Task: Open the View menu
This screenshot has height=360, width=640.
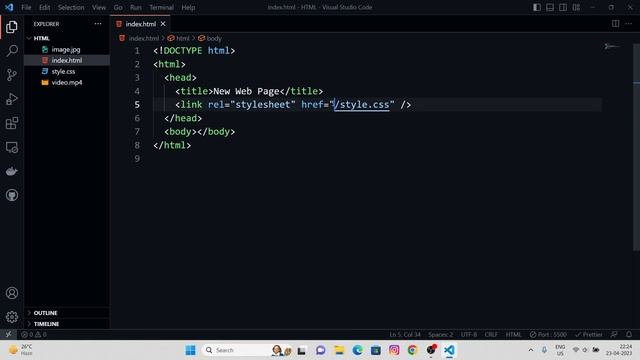Action: pyautogui.click(x=99, y=7)
